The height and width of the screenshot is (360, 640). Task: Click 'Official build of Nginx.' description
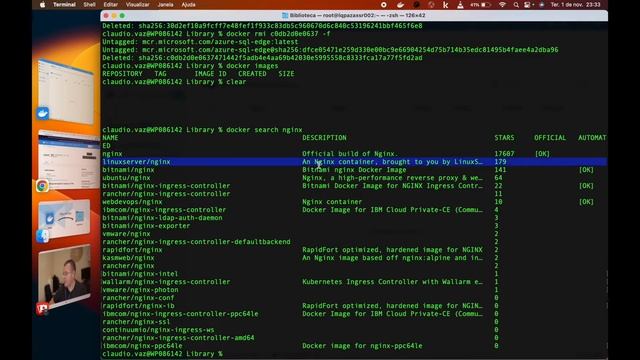[x=350, y=154]
